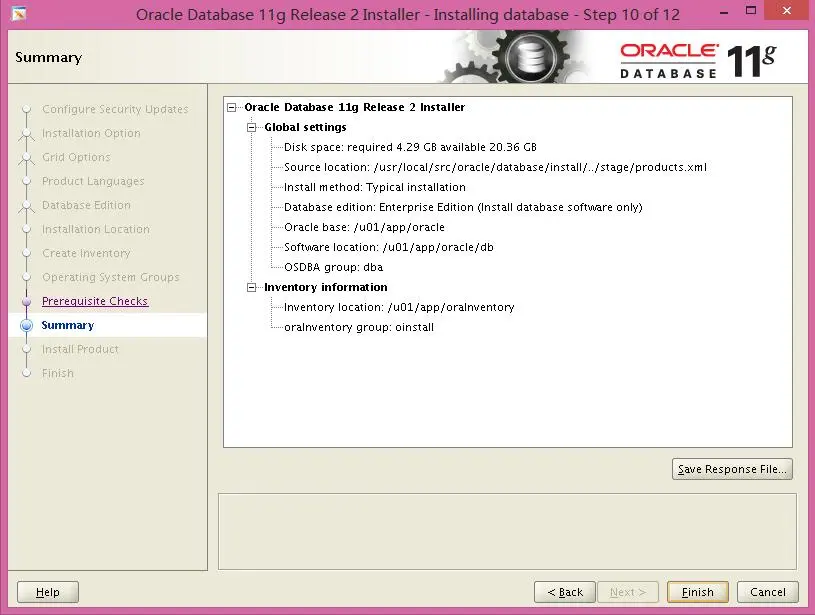Collapse the Inventory information tree node
Viewport: 815px width, 615px height.
[252, 287]
